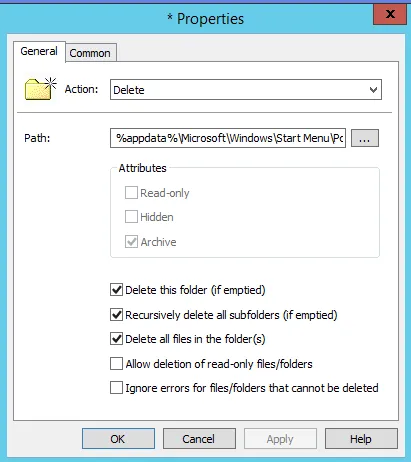This screenshot has width=411, height=462.
Task: Select the General tab
Action: (39, 51)
